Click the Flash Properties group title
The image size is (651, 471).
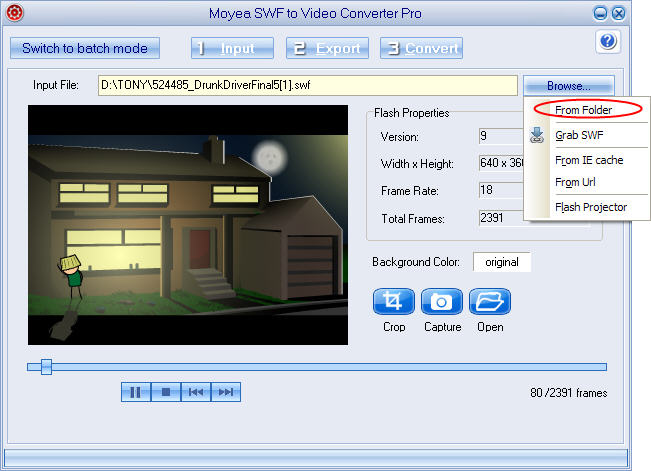411,113
